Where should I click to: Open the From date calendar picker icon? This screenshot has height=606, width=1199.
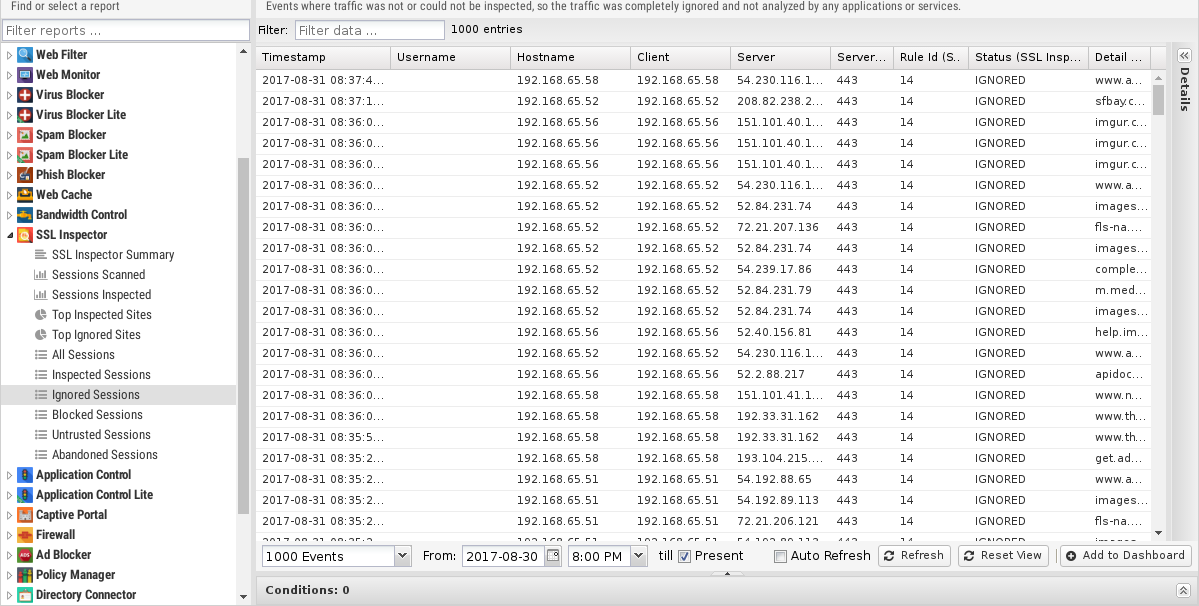553,556
